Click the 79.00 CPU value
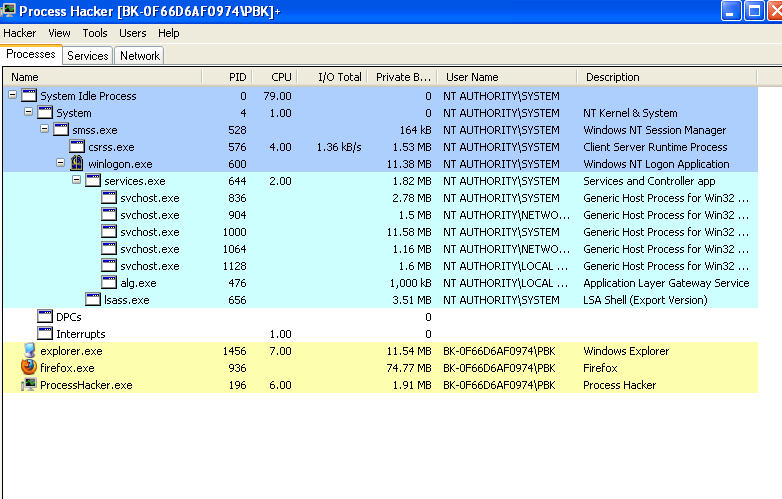This screenshot has height=499, width=782. click(277, 96)
